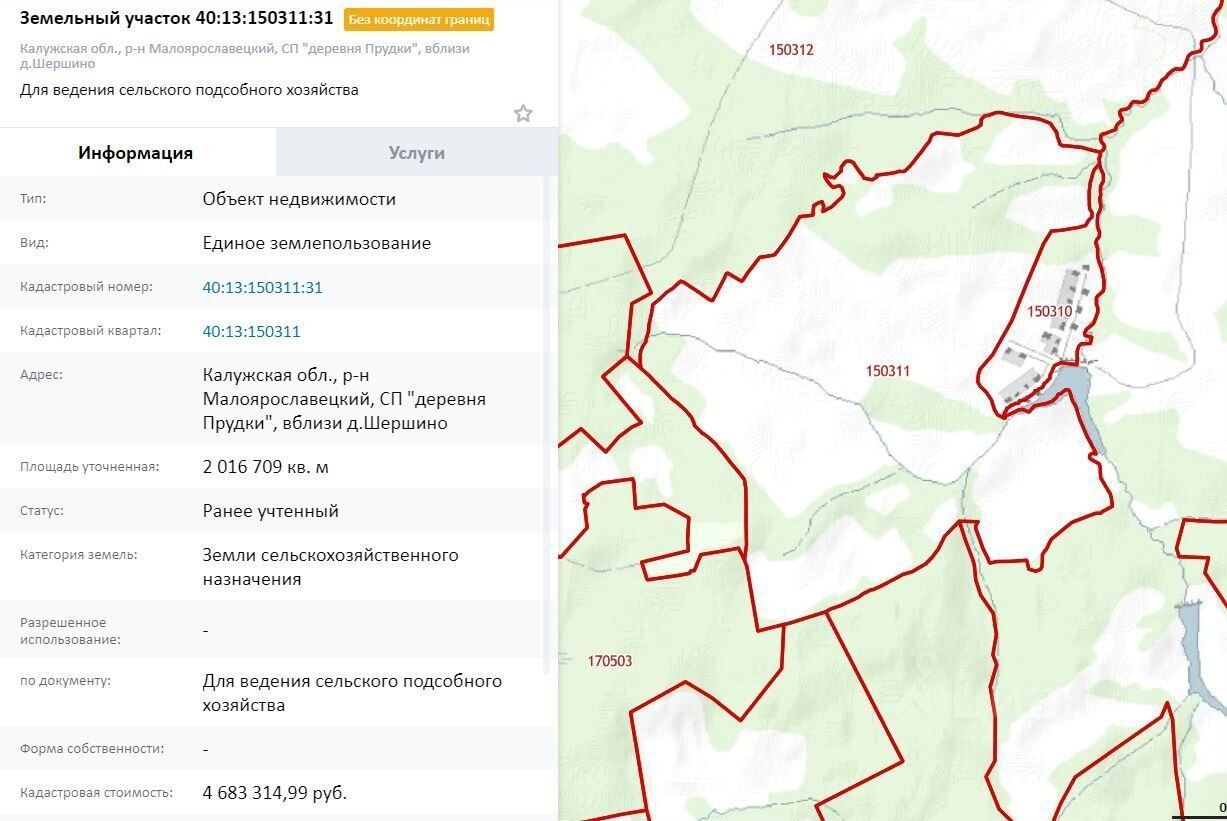
Task: Click cadastral value 4 683 314,99 руб.
Action: [x=275, y=793]
